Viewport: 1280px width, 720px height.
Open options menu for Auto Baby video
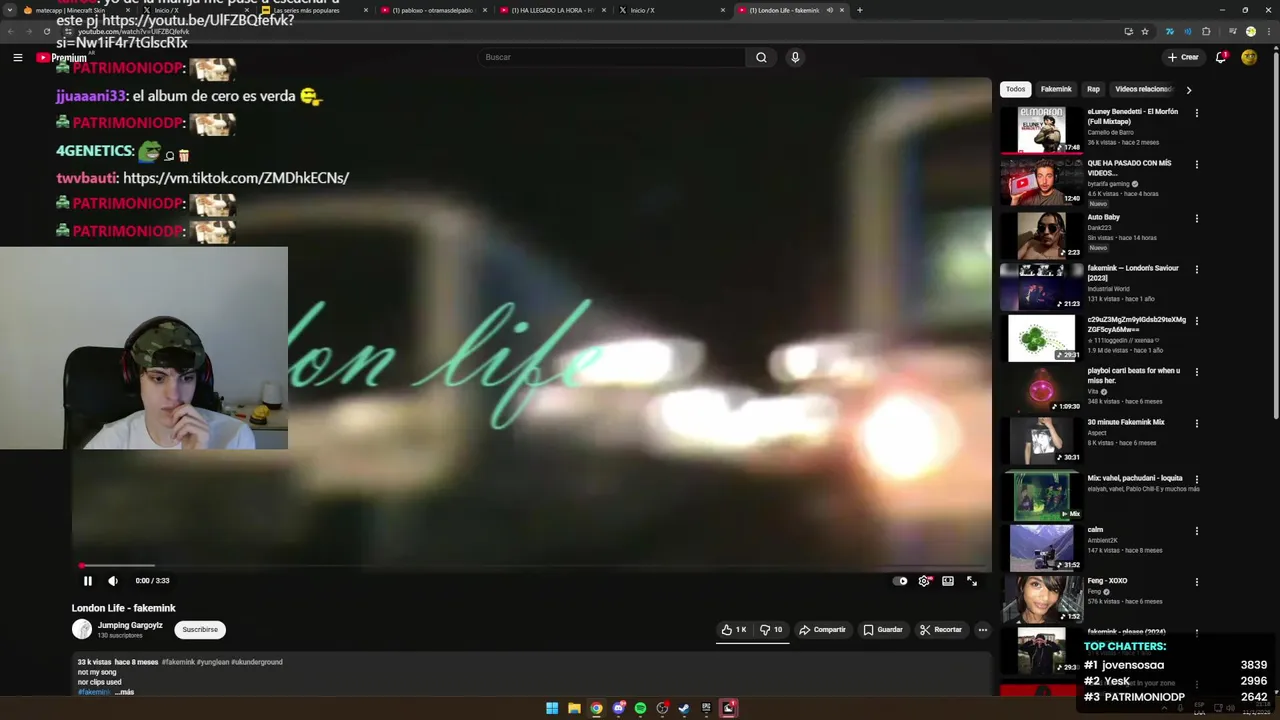click(x=1196, y=218)
